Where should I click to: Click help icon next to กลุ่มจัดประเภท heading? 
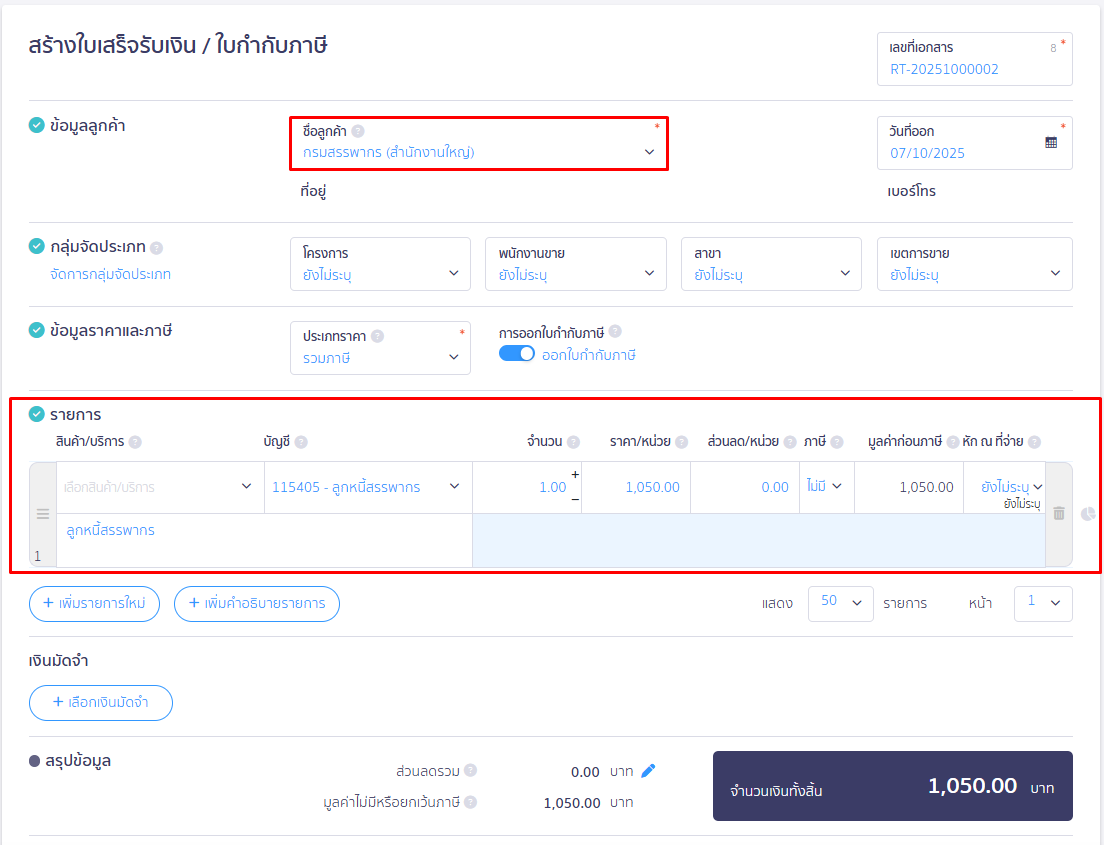pos(157,248)
